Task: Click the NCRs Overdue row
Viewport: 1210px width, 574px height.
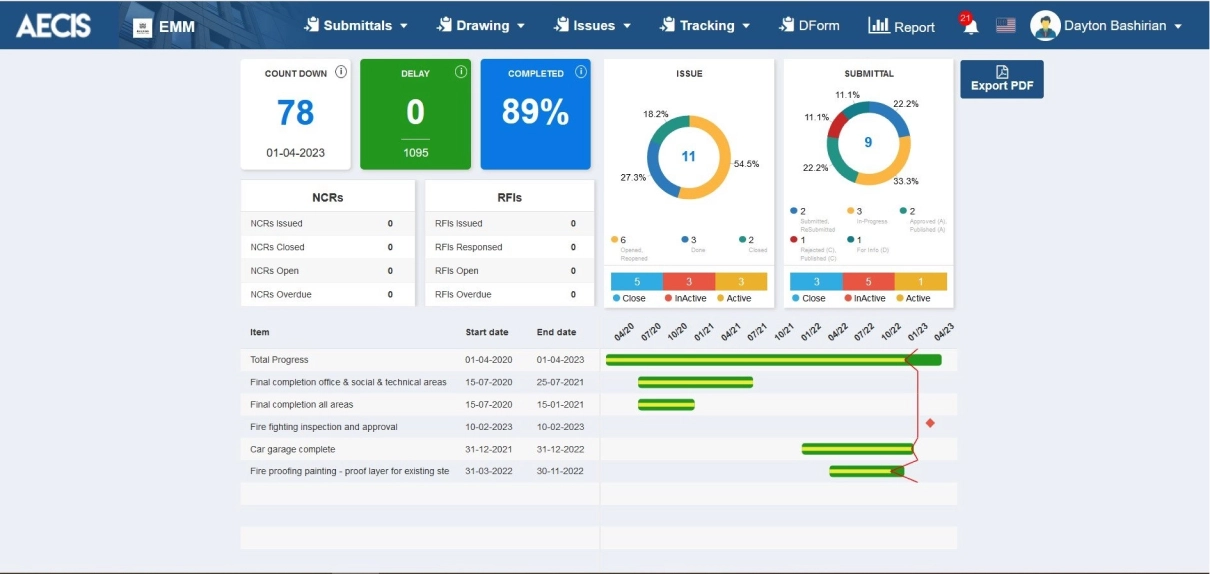Action: [327, 295]
